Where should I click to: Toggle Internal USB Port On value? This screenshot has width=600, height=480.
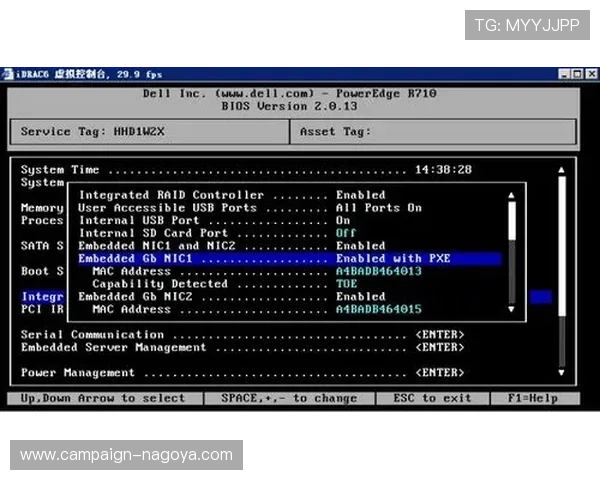(343, 220)
